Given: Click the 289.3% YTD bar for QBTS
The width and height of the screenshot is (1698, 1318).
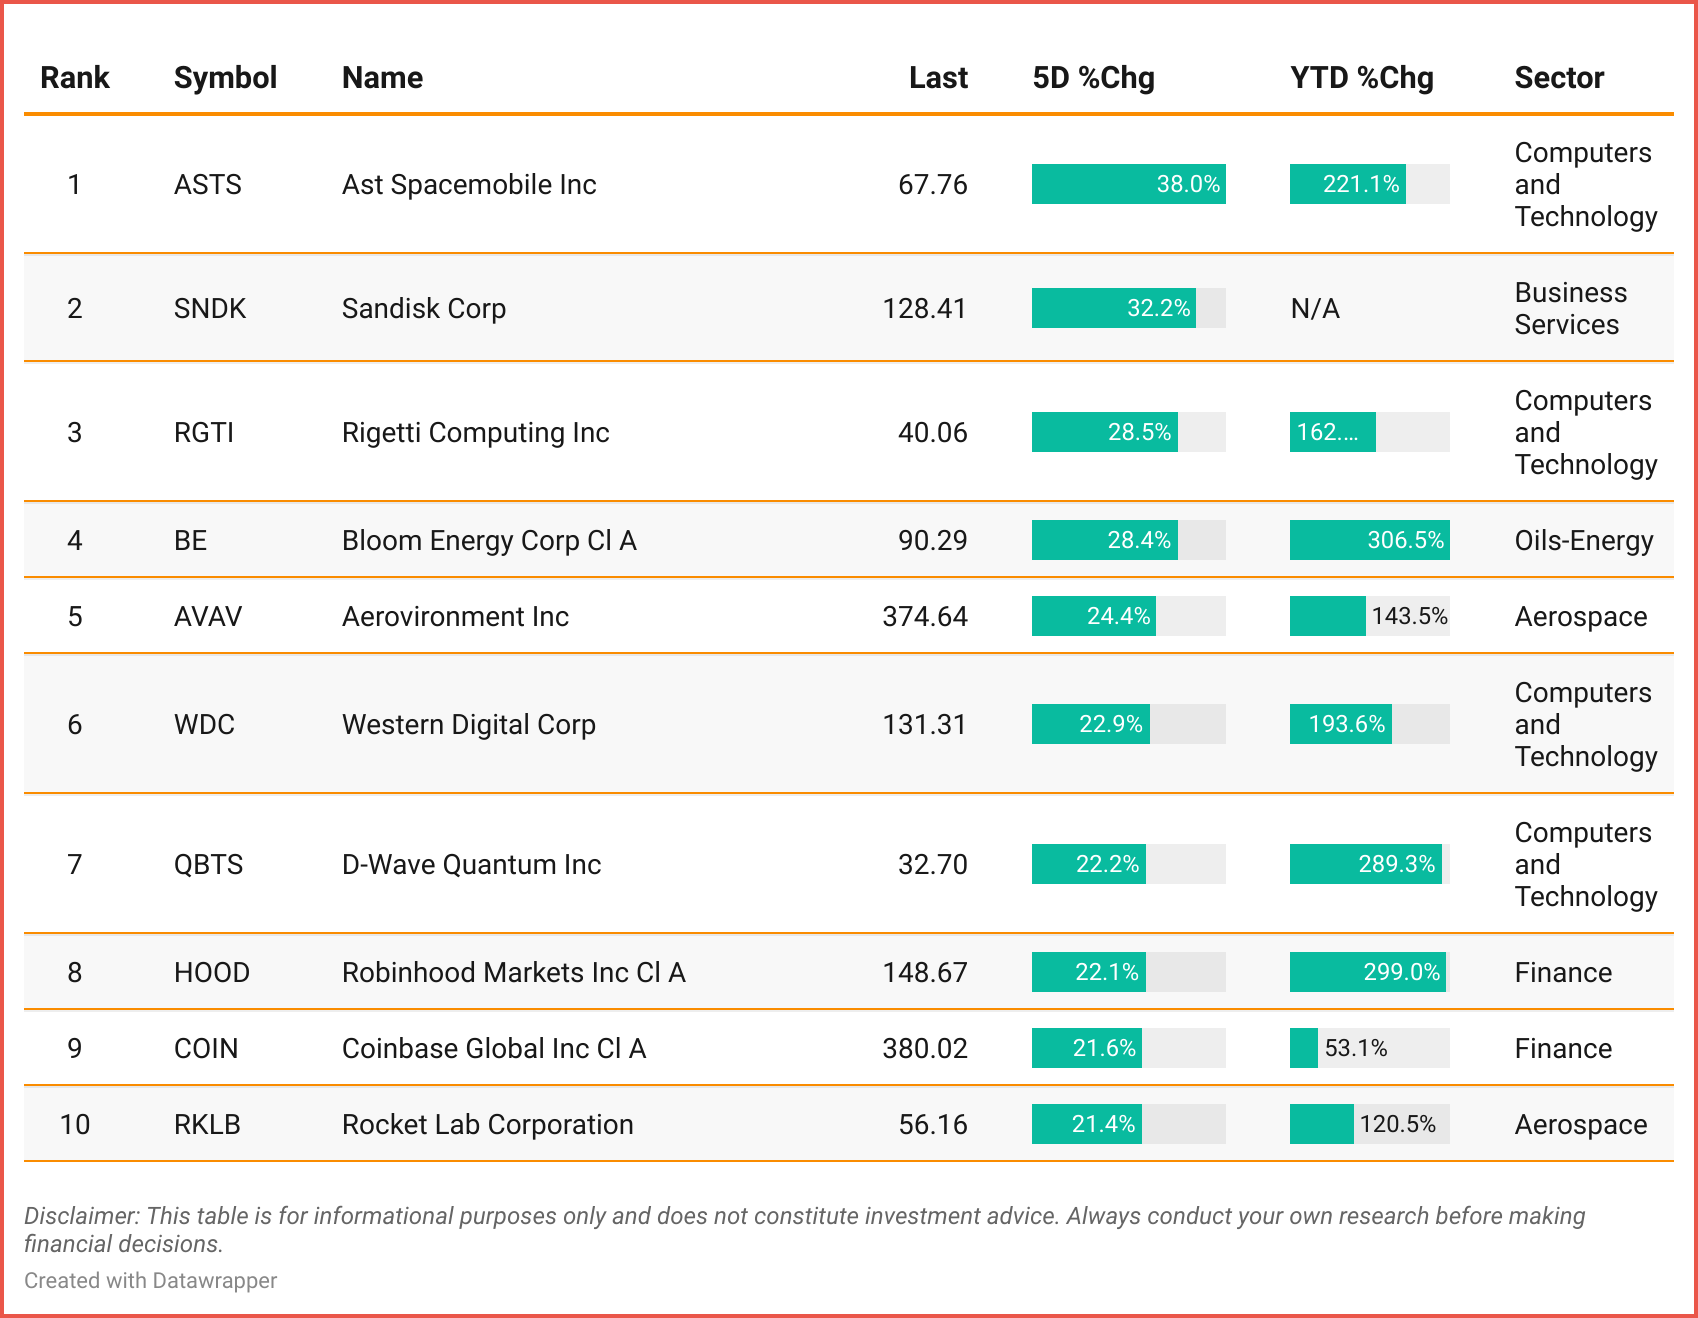Looking at the screenshot, I should click(1365, 865).
